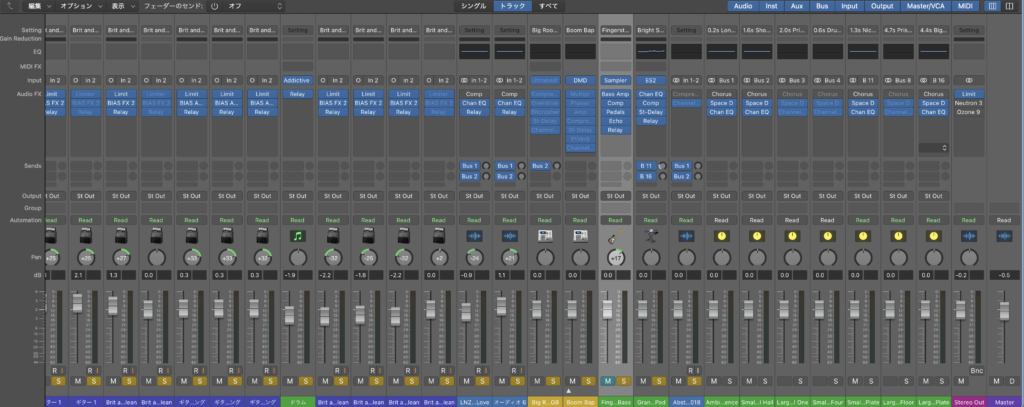
Task: Click the Big Room drum machine icon
Action: [544, 235]
